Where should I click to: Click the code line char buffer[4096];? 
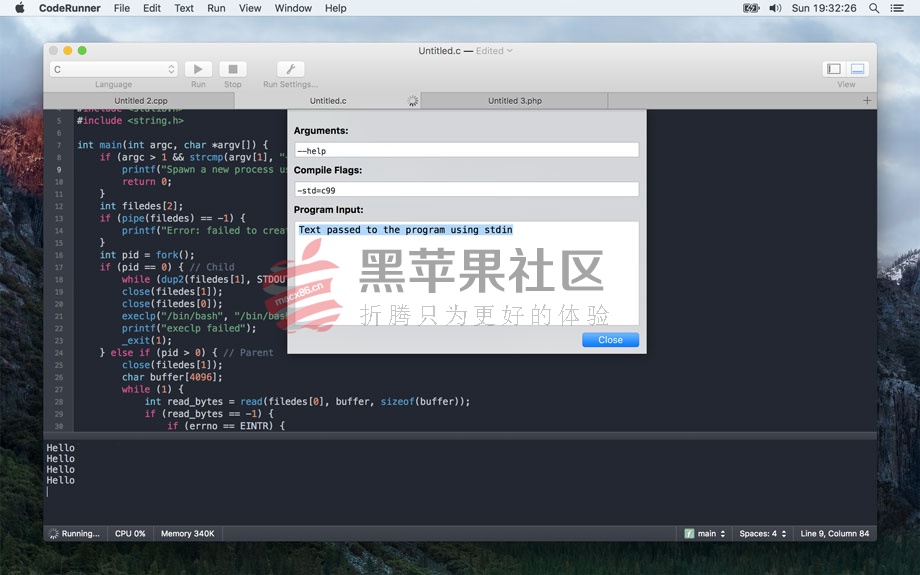pos(172,377)
